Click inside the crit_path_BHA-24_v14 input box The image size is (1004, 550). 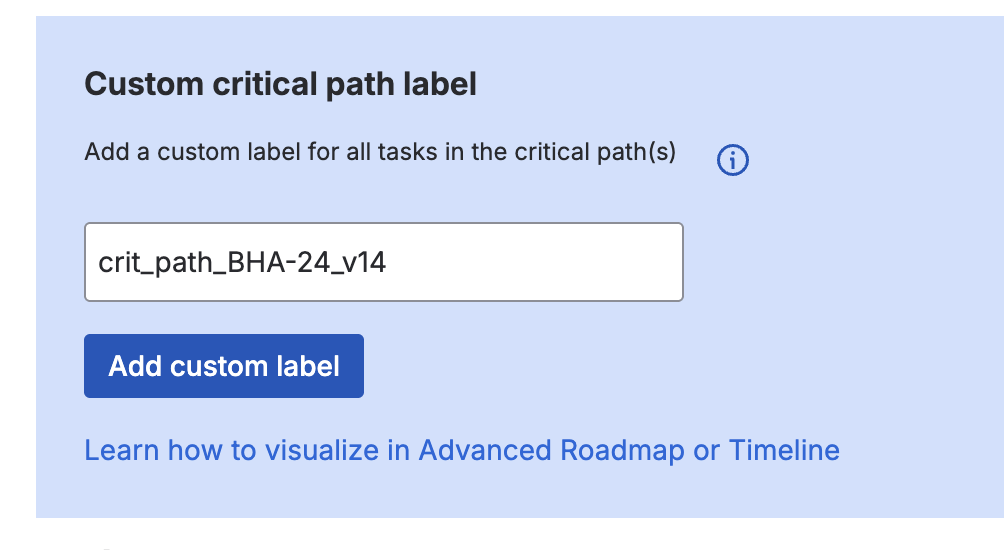pyautogui.click(x=384, y=262)
